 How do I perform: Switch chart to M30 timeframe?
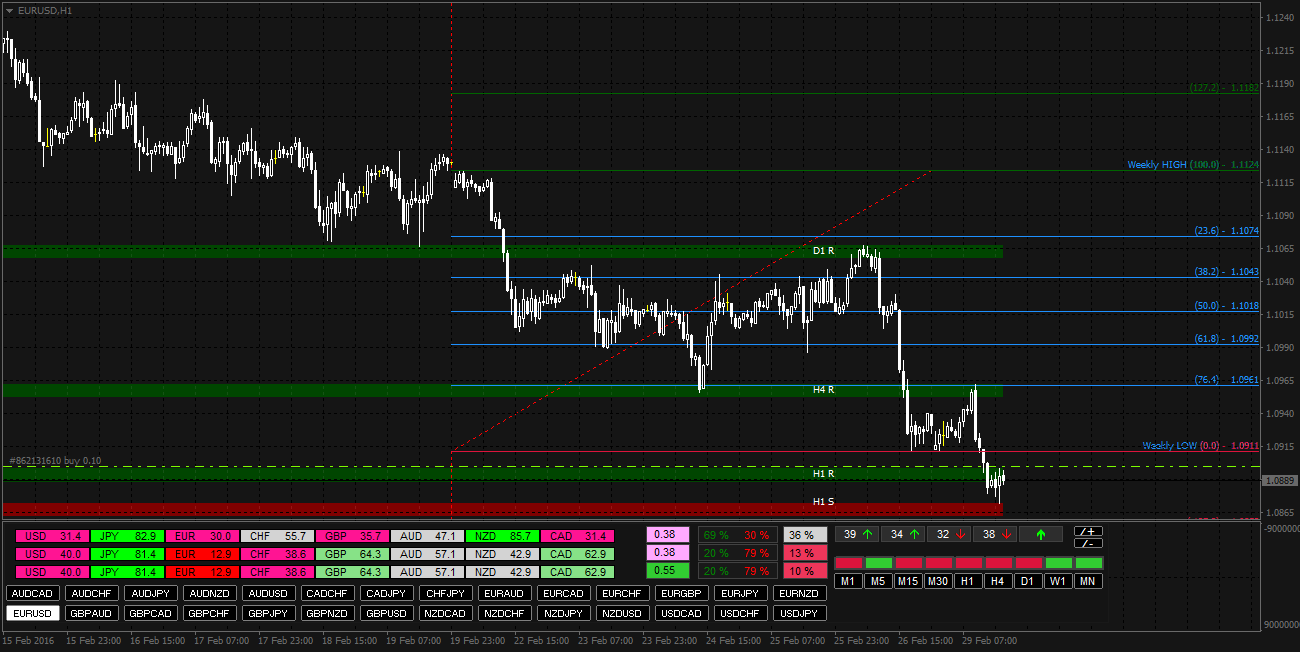point(938,581)
